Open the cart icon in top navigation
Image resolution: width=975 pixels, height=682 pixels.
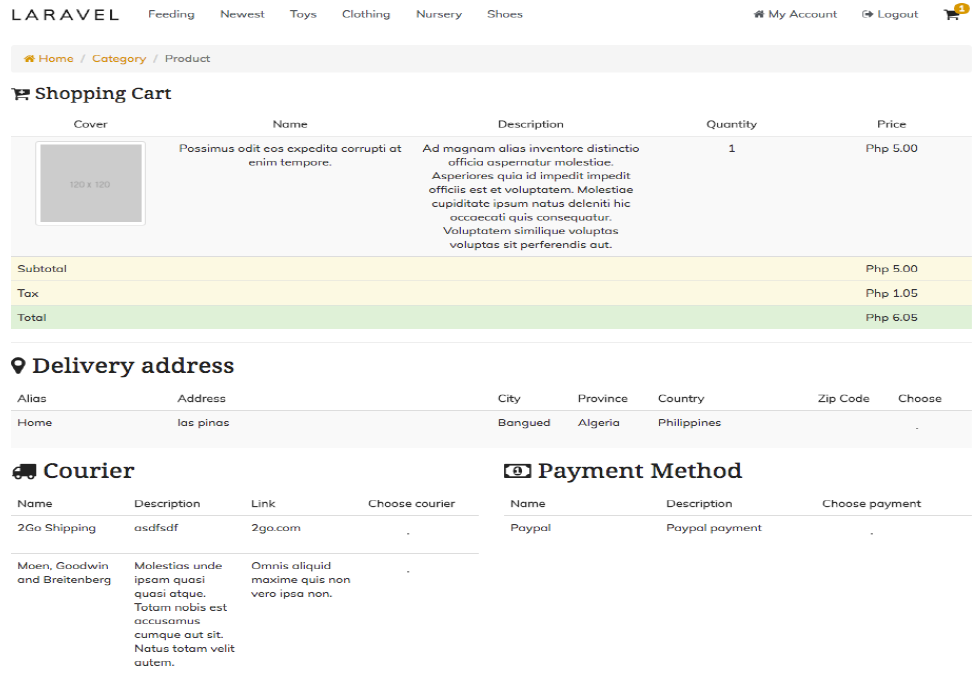[950, 15]
